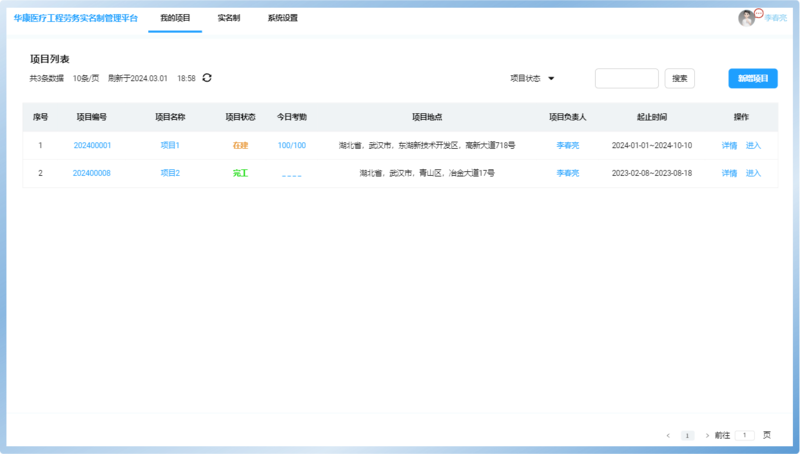This screenshot has height=454, width=800.
Task: Open the red message notification badge
Action: click(759, 13)
